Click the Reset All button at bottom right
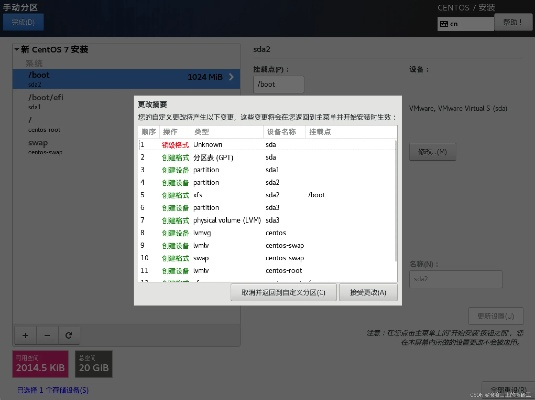Viewport: 535px width, 400px height. (507, 390)
